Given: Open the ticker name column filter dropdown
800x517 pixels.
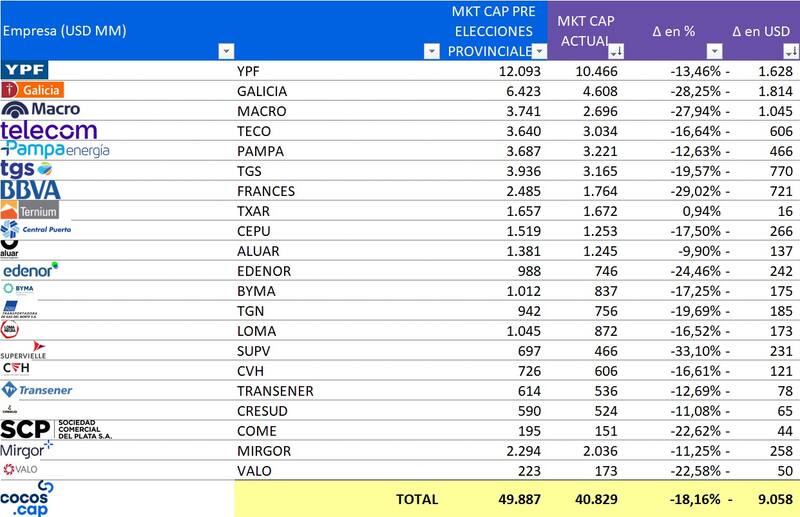Looking at the screenshot, I should click(431, 51).
